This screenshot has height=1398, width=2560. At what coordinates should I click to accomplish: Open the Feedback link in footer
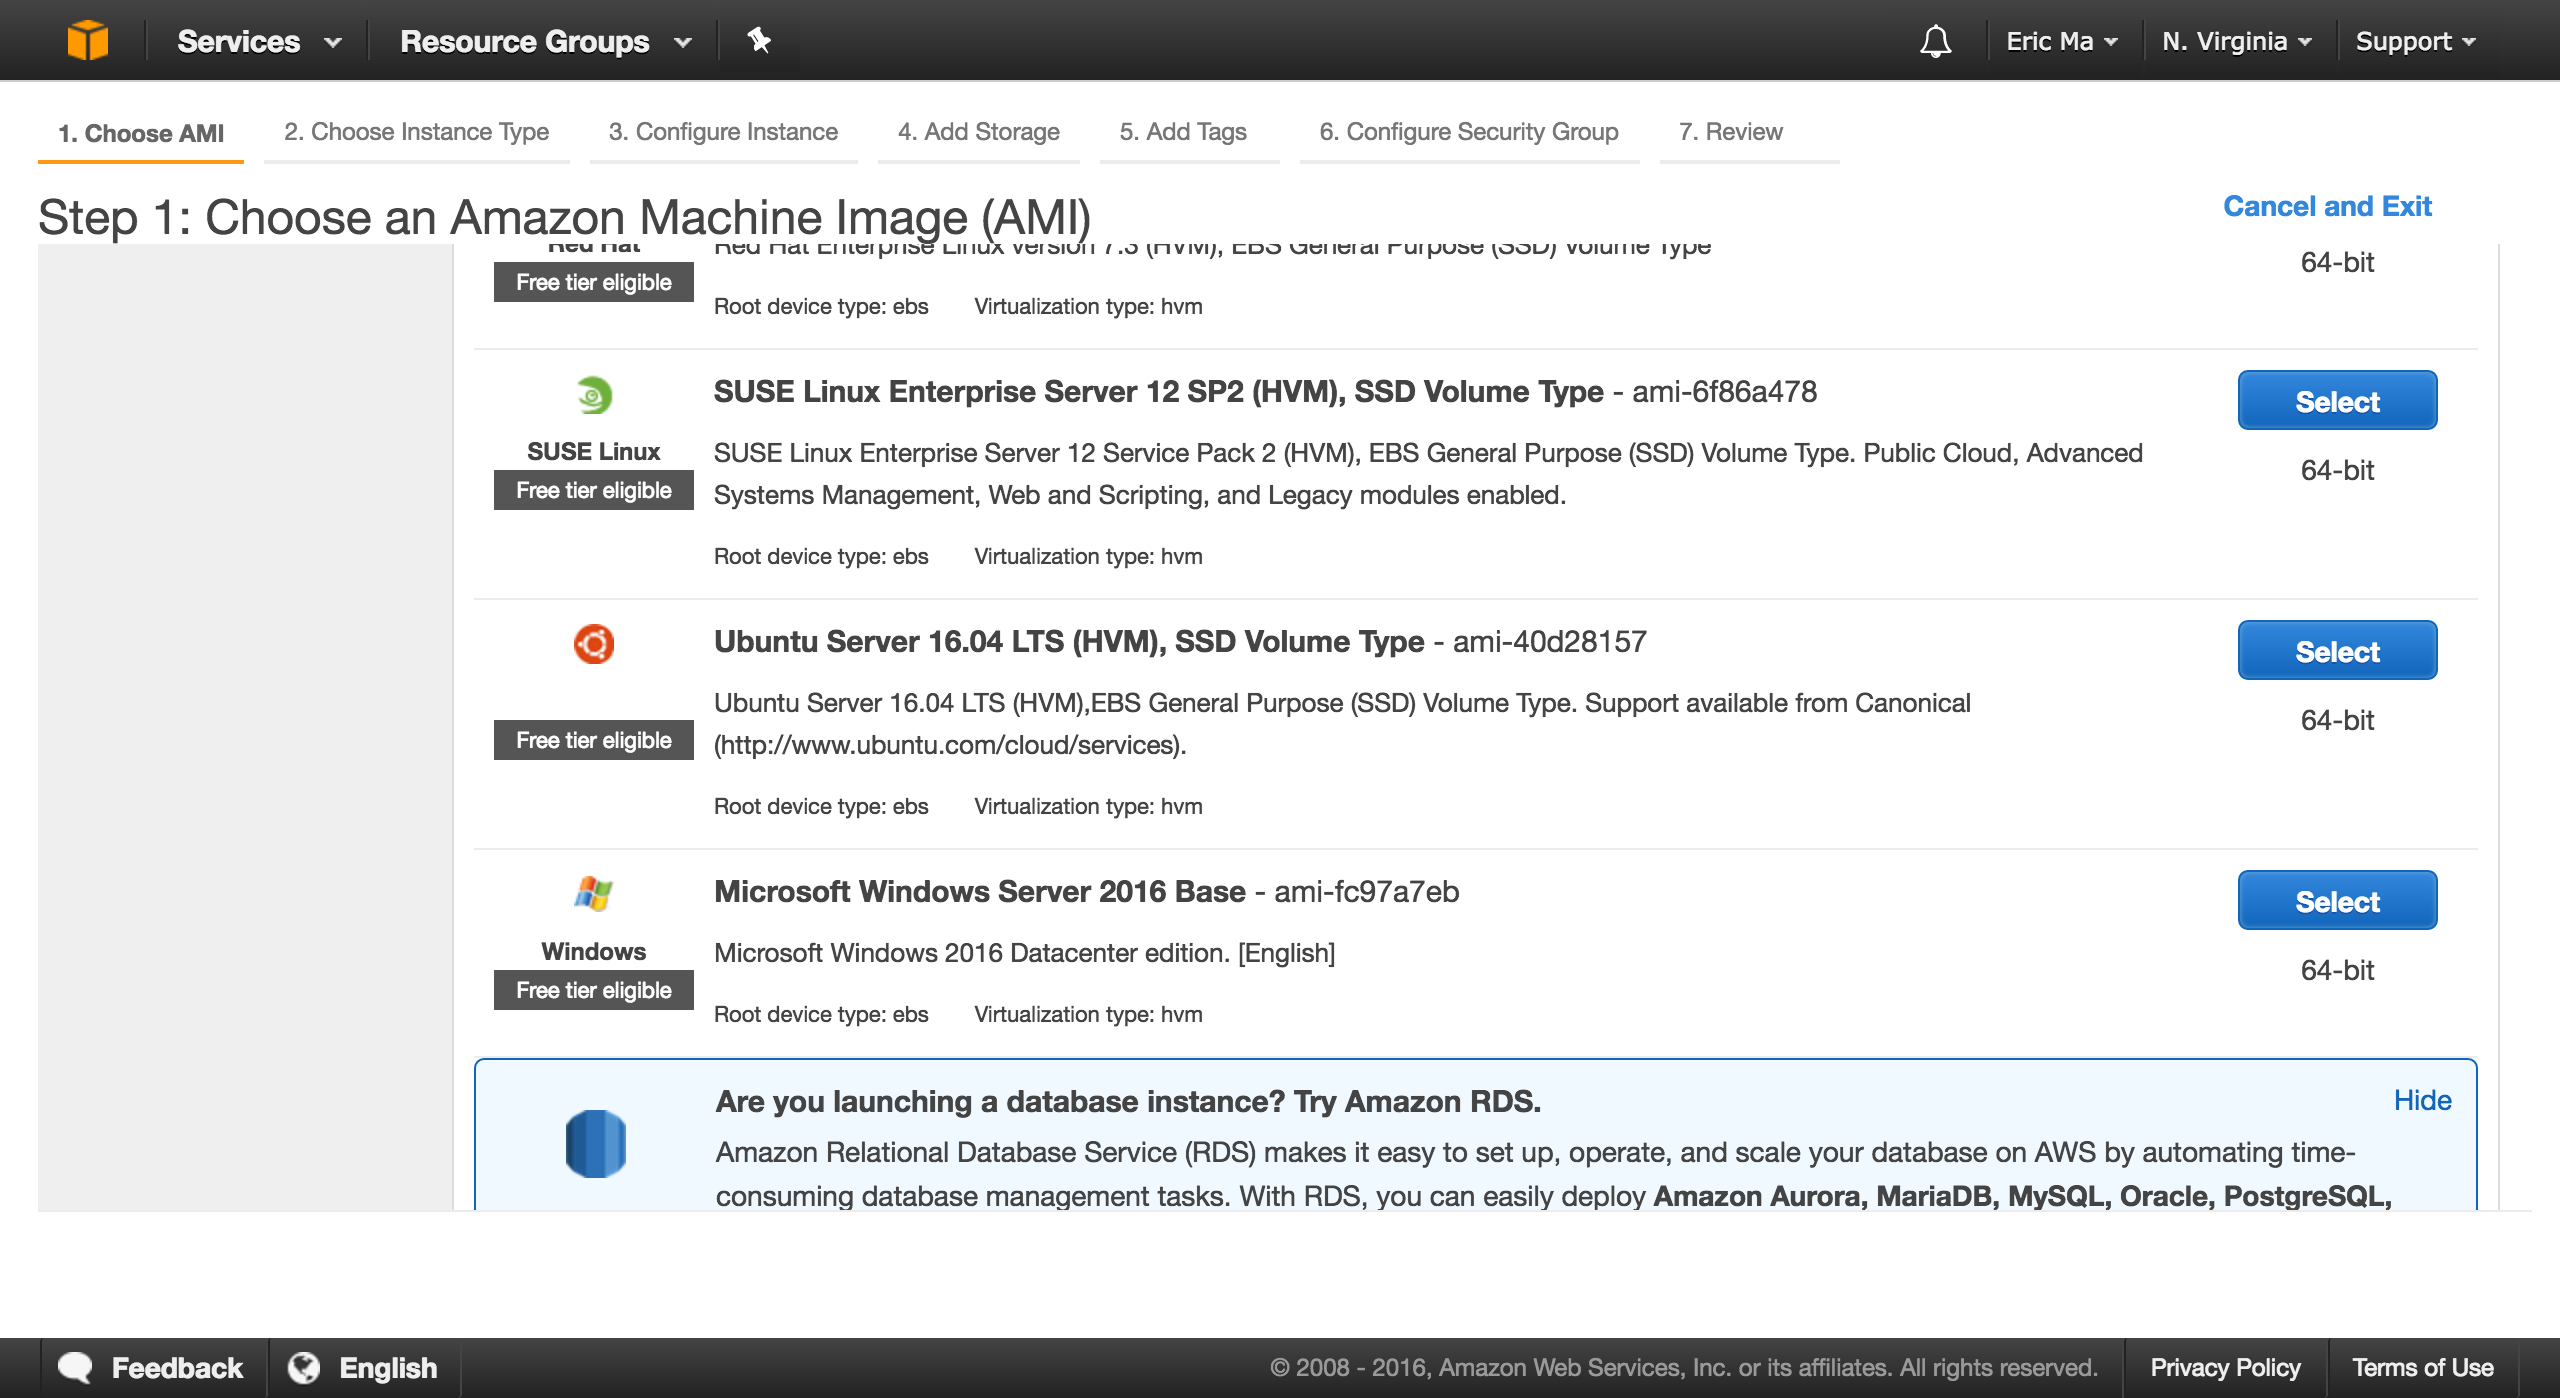point(177,1367)
